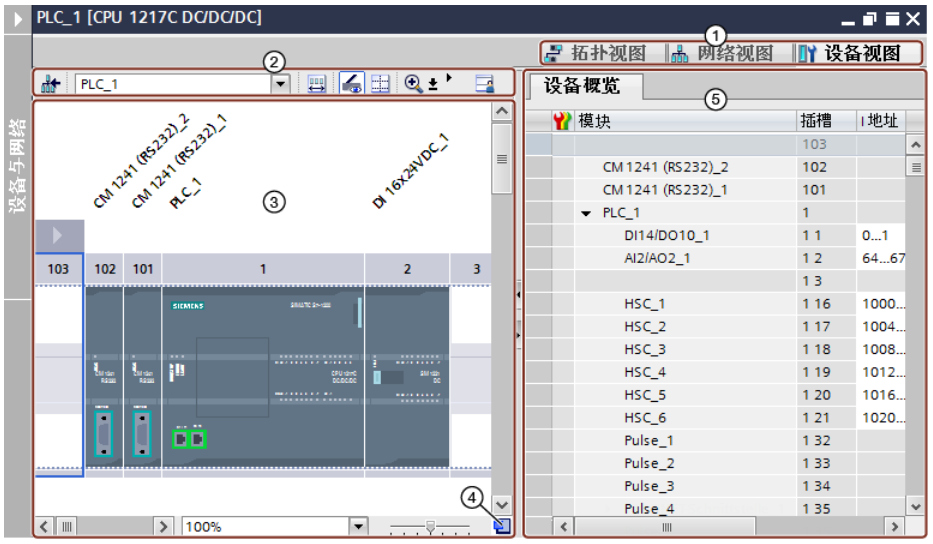Select the Pulse_3 row
Image resolution: width=933 pixels, height=544 pixels.
716,486
